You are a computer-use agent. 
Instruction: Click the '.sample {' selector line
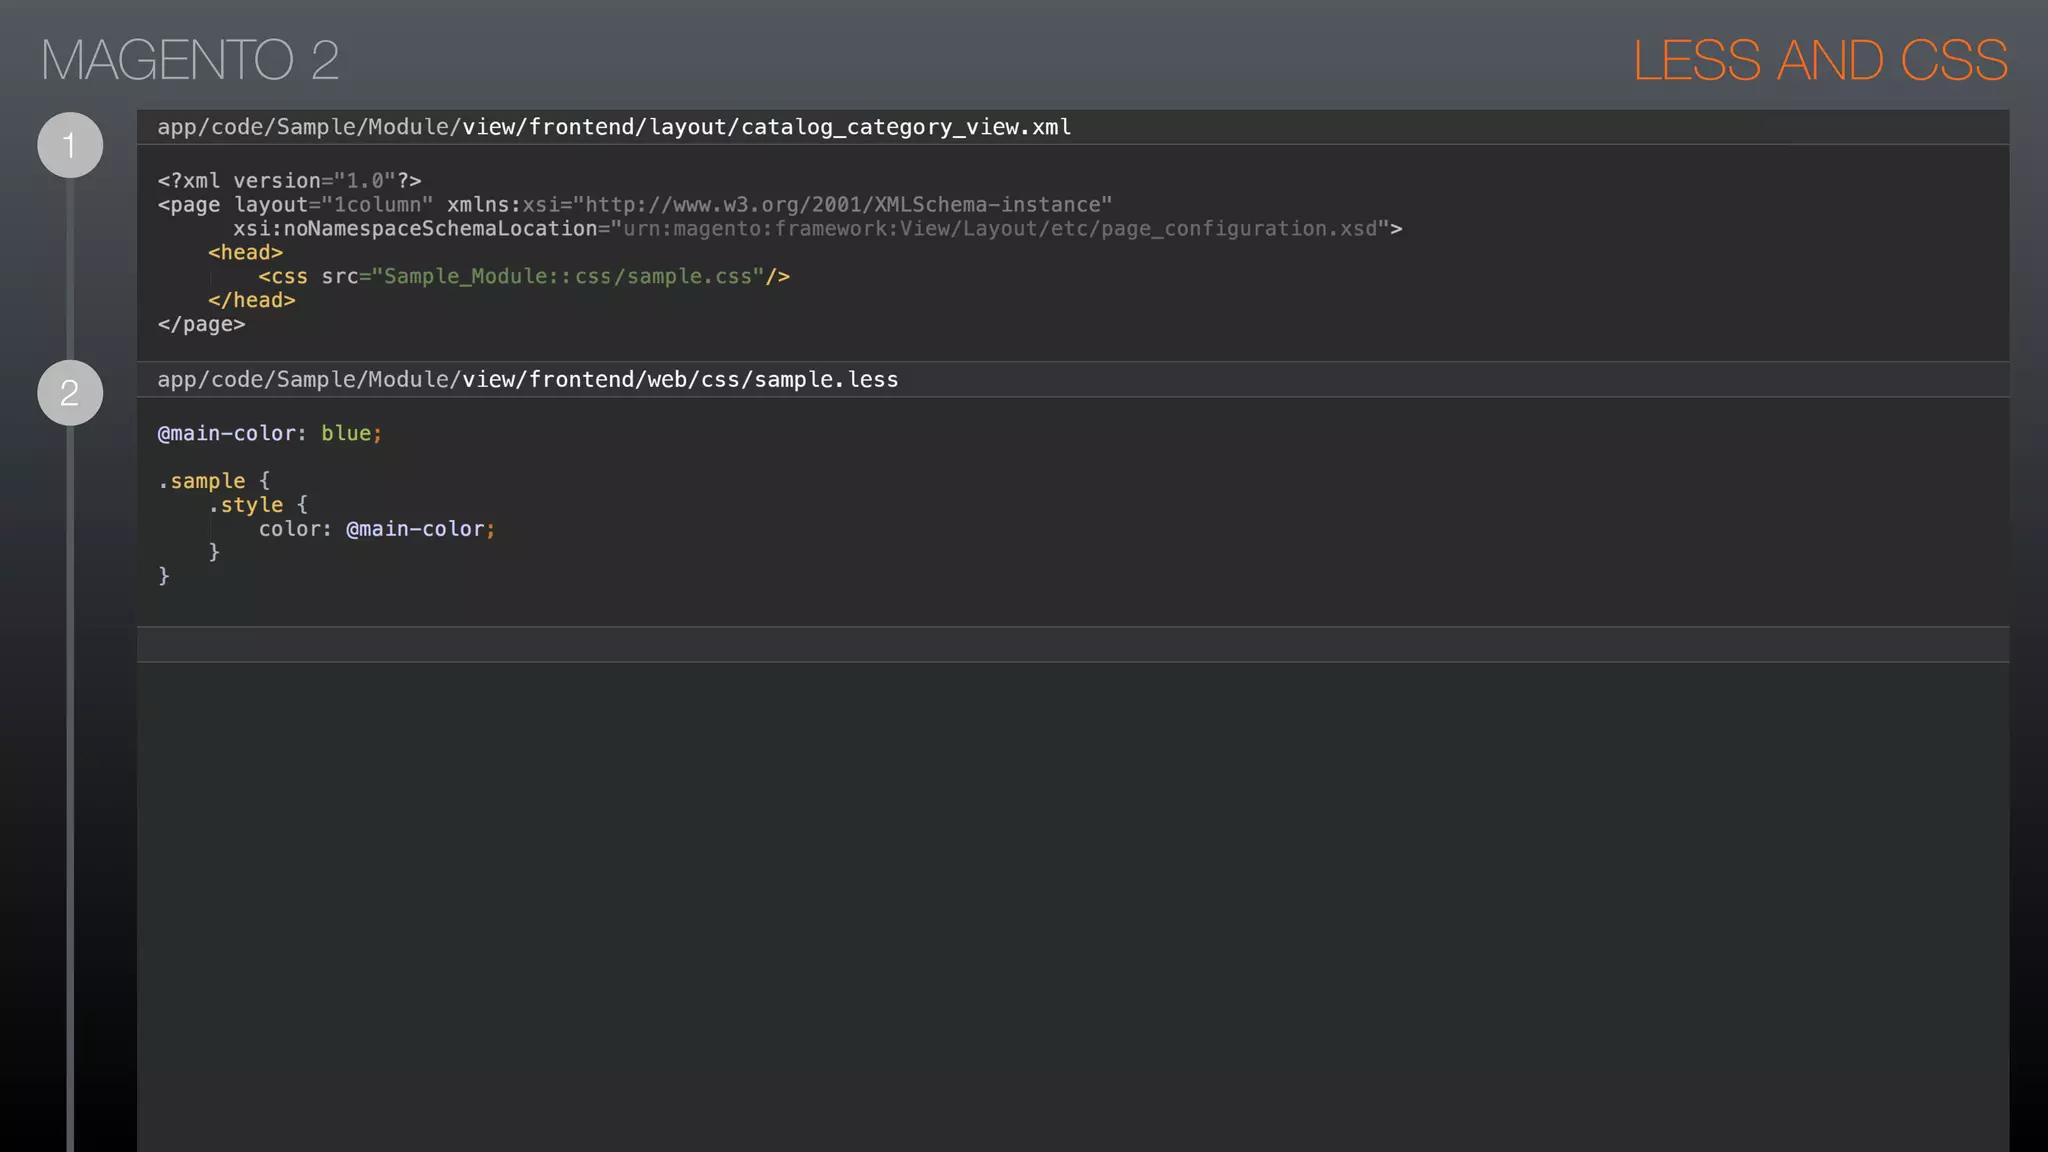pyautogui.click(x=214, y=481)
